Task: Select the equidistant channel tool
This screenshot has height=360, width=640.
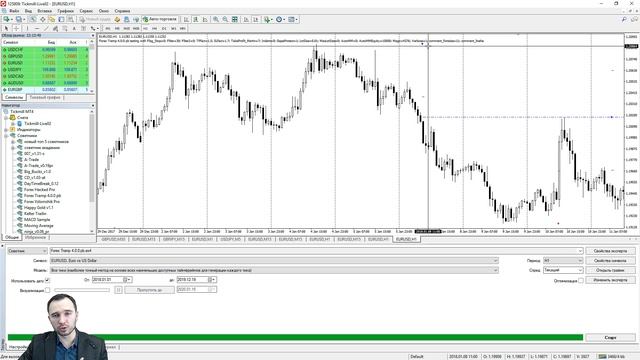Action: [55, 28]
